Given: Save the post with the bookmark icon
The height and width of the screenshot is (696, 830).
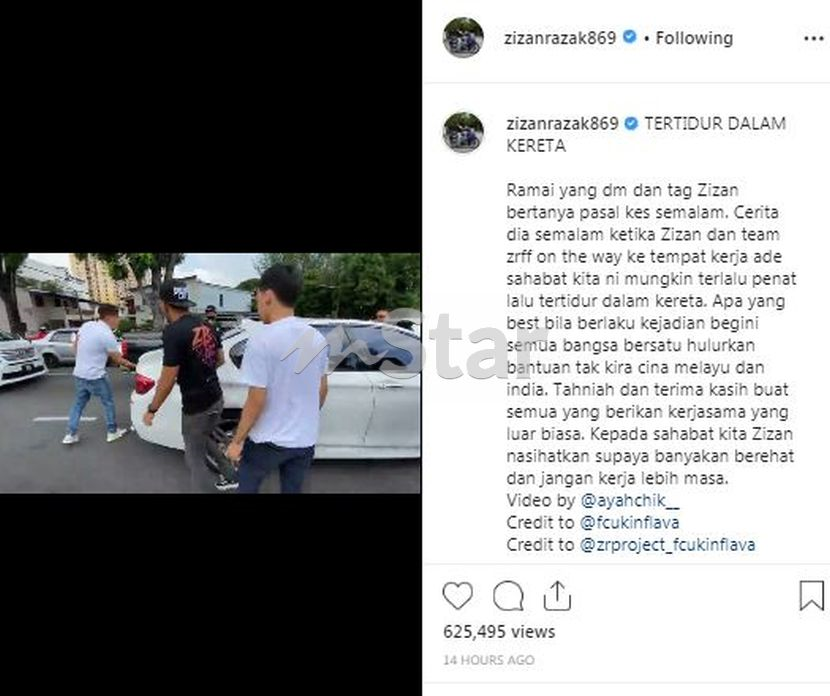Looking at the screenshot, I should tap(811, 595).
